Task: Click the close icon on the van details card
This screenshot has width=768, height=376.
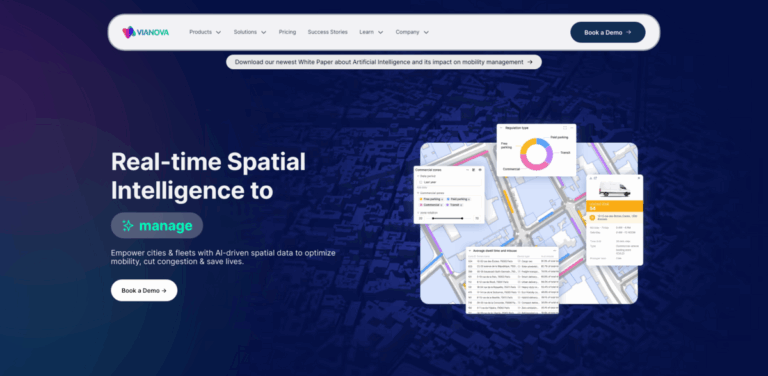Action: click(638, 179)
